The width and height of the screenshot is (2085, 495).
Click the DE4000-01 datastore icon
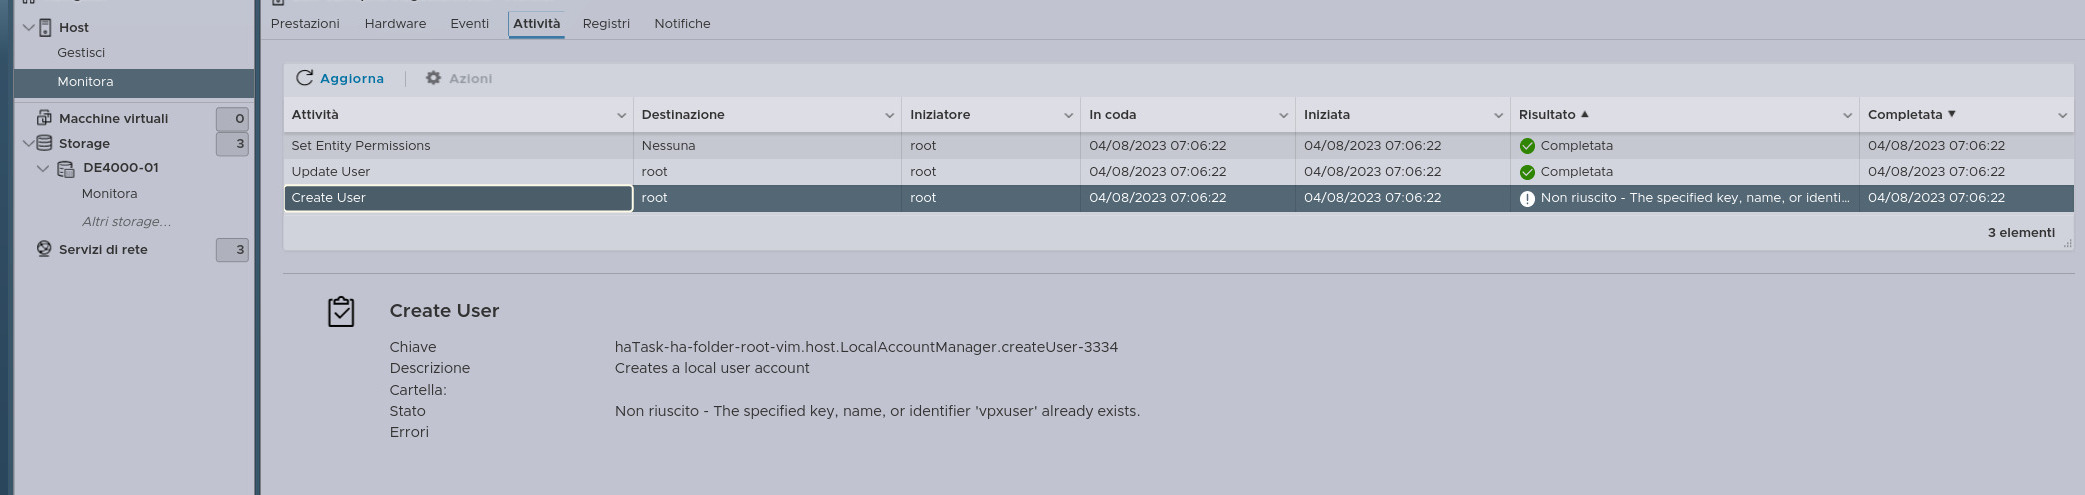[66, 168]
